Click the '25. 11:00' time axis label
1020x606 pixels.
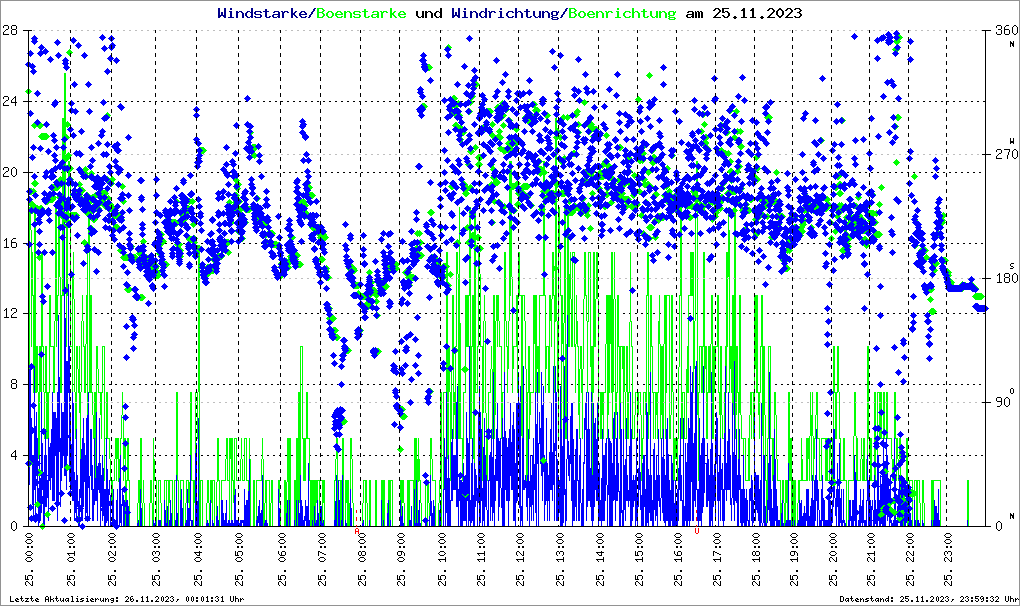coord(481,559)
